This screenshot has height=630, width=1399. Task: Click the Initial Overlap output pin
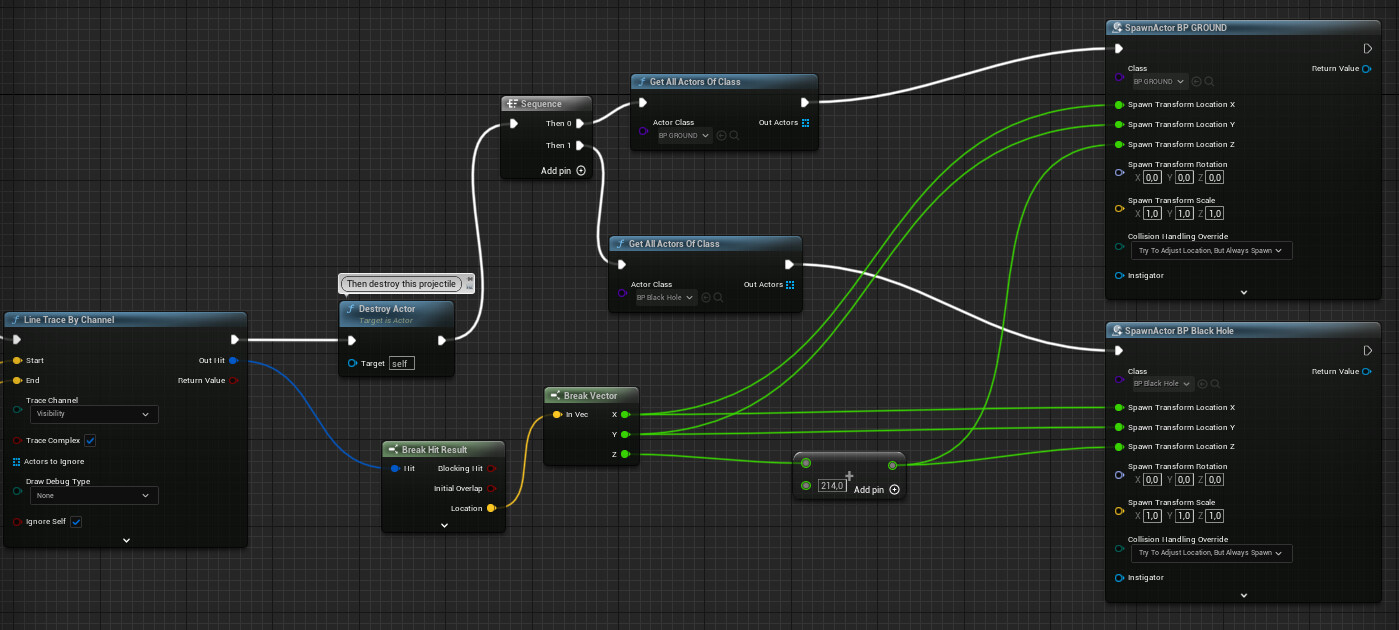click(490, 488)
